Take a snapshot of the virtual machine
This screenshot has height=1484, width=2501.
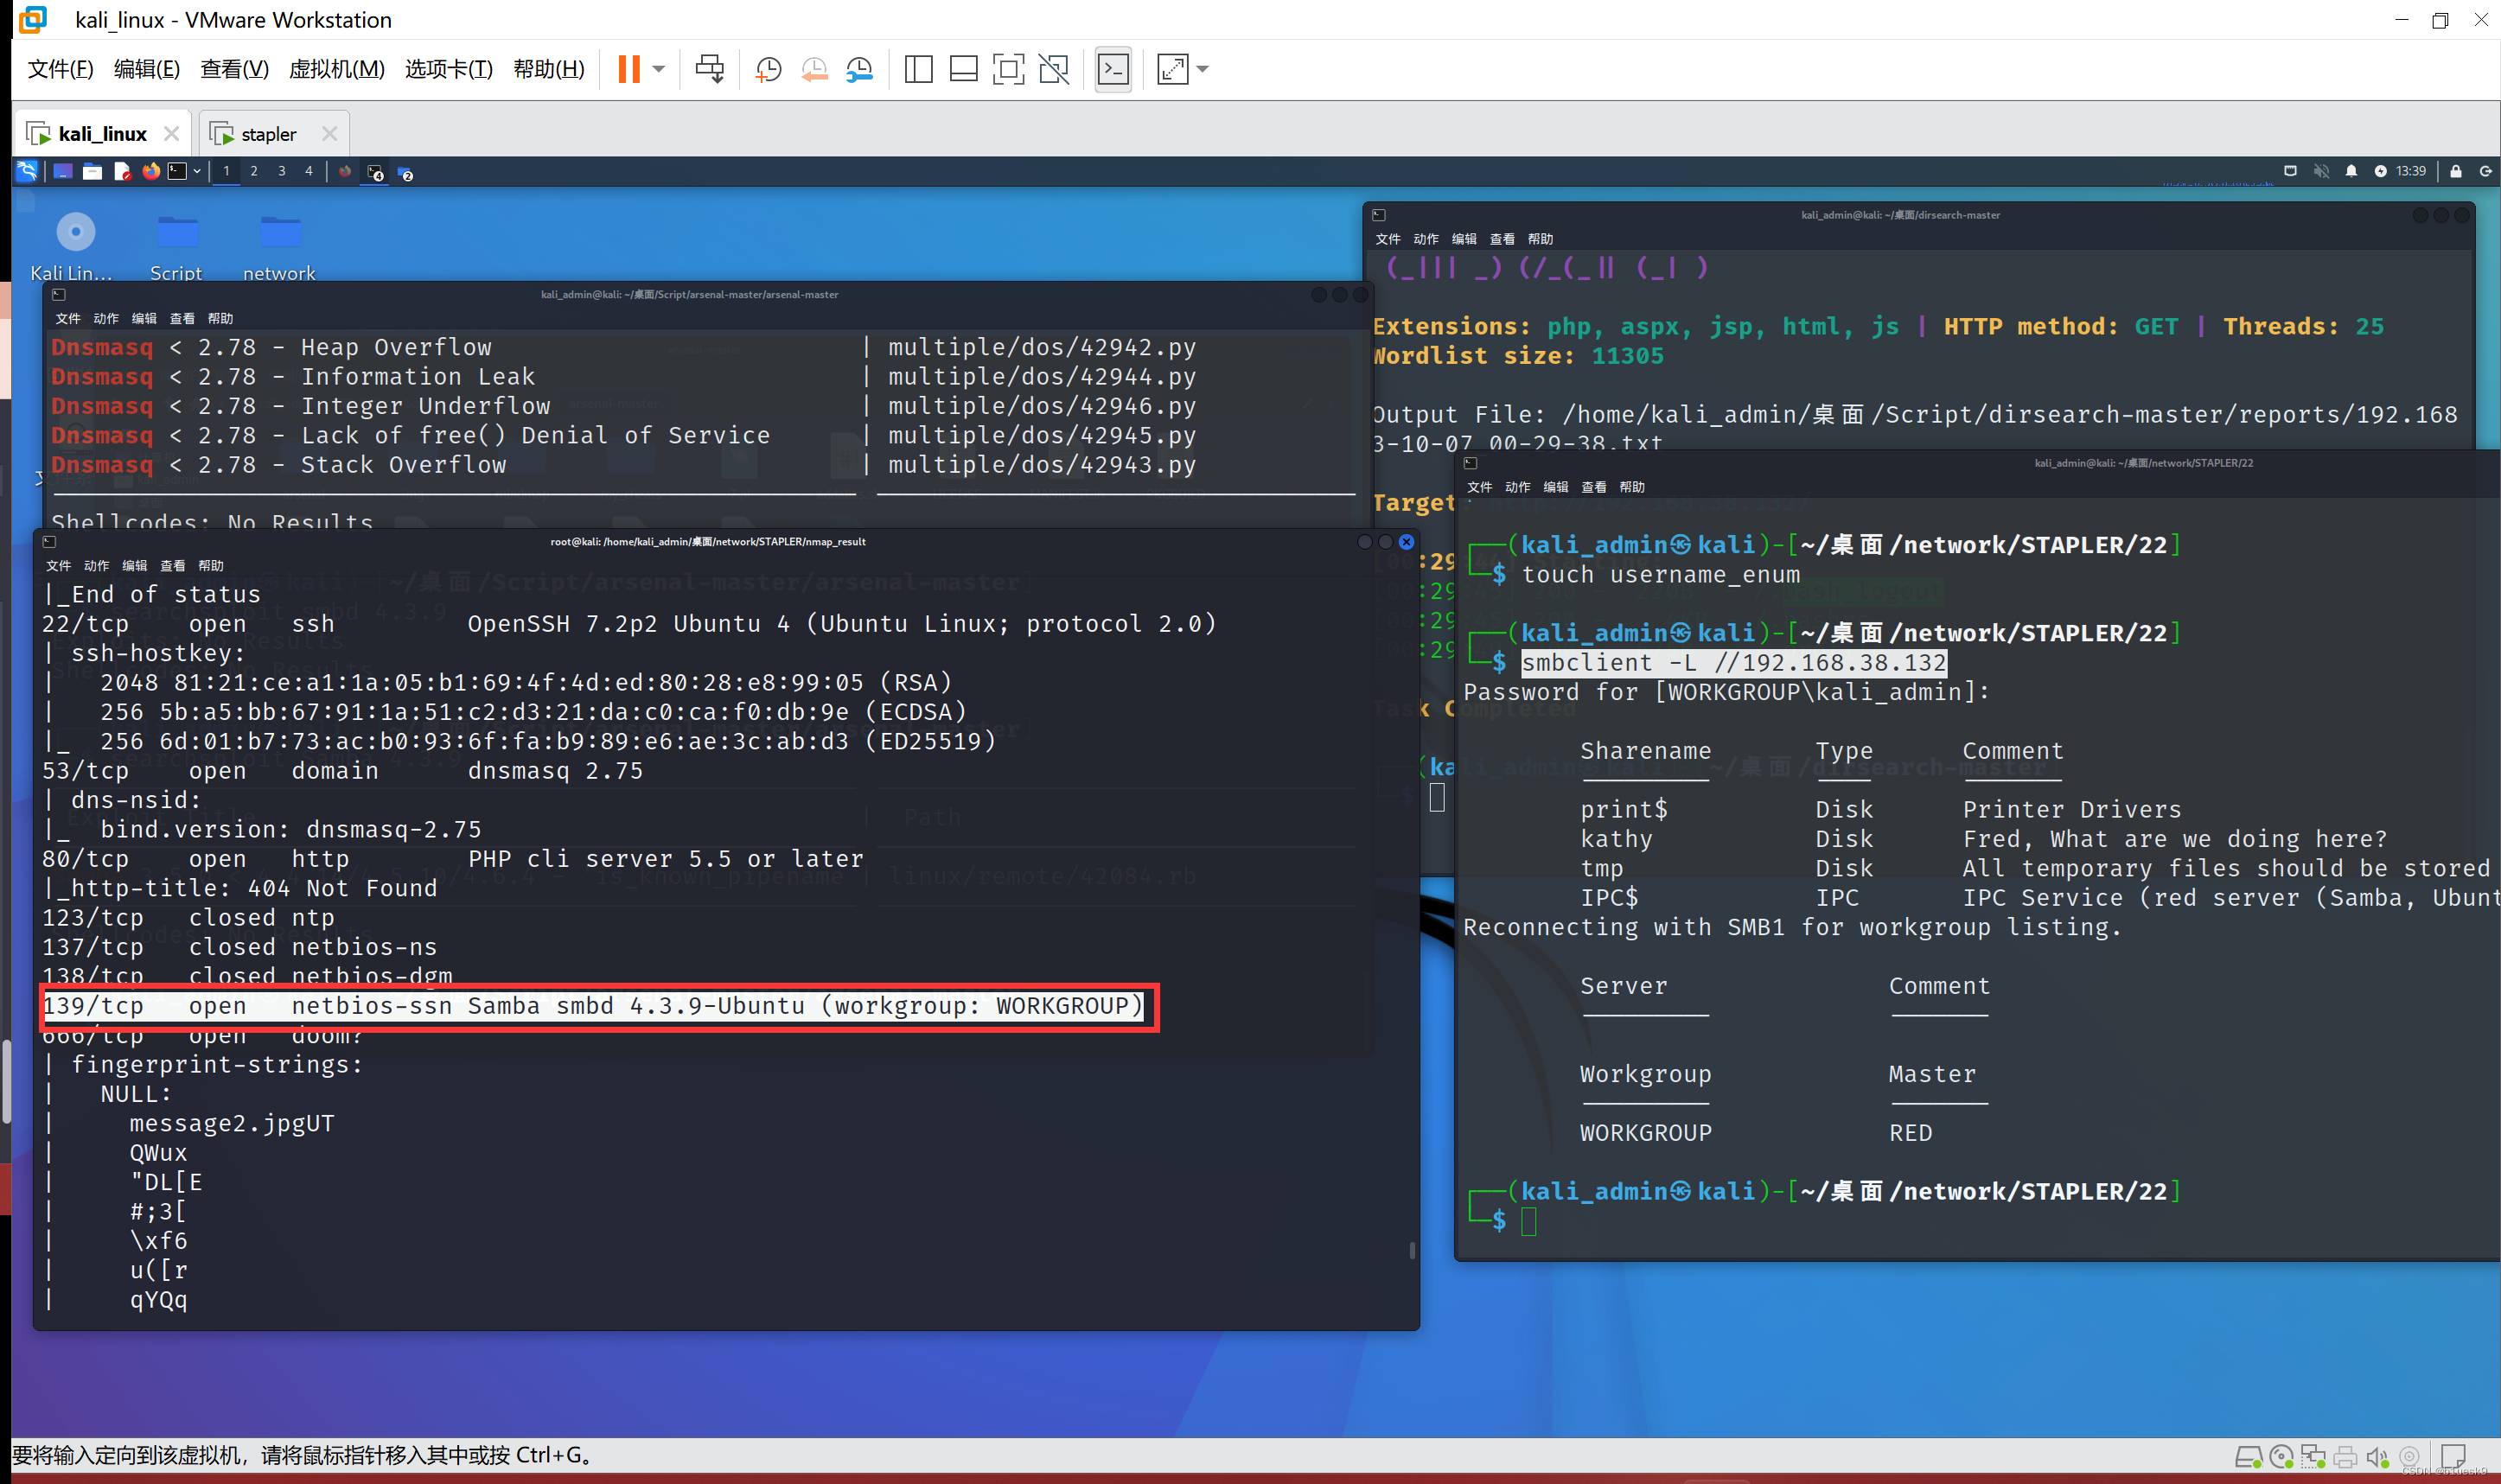(x=770, y=68)
